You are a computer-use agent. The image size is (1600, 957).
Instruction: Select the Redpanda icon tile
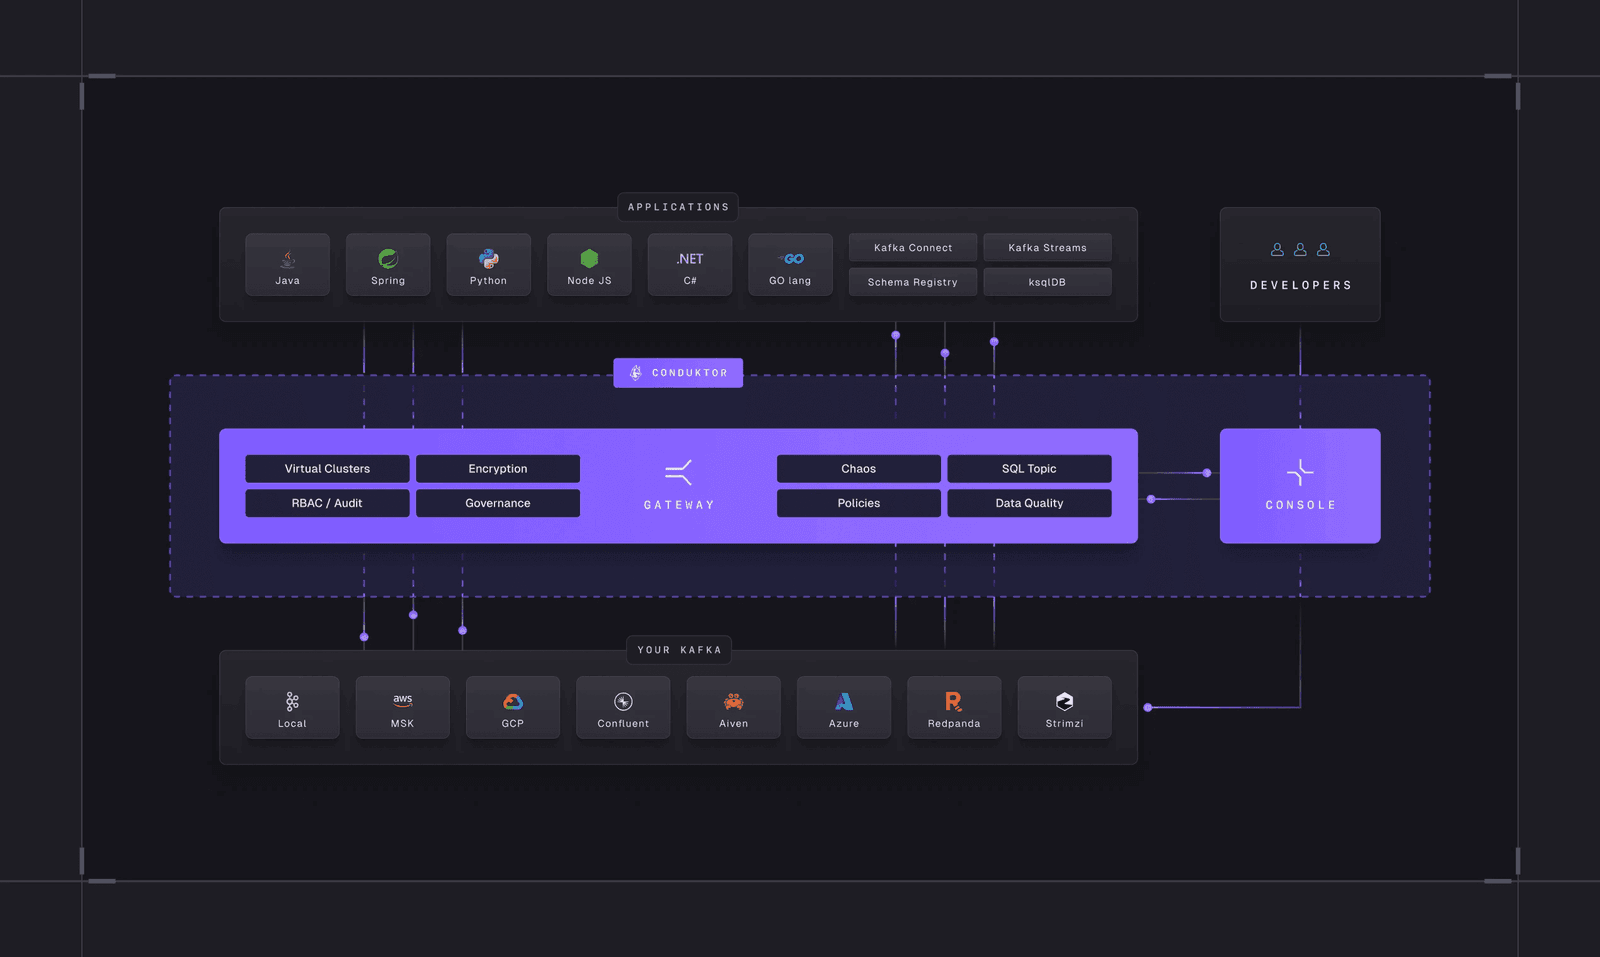coord(954,702)
